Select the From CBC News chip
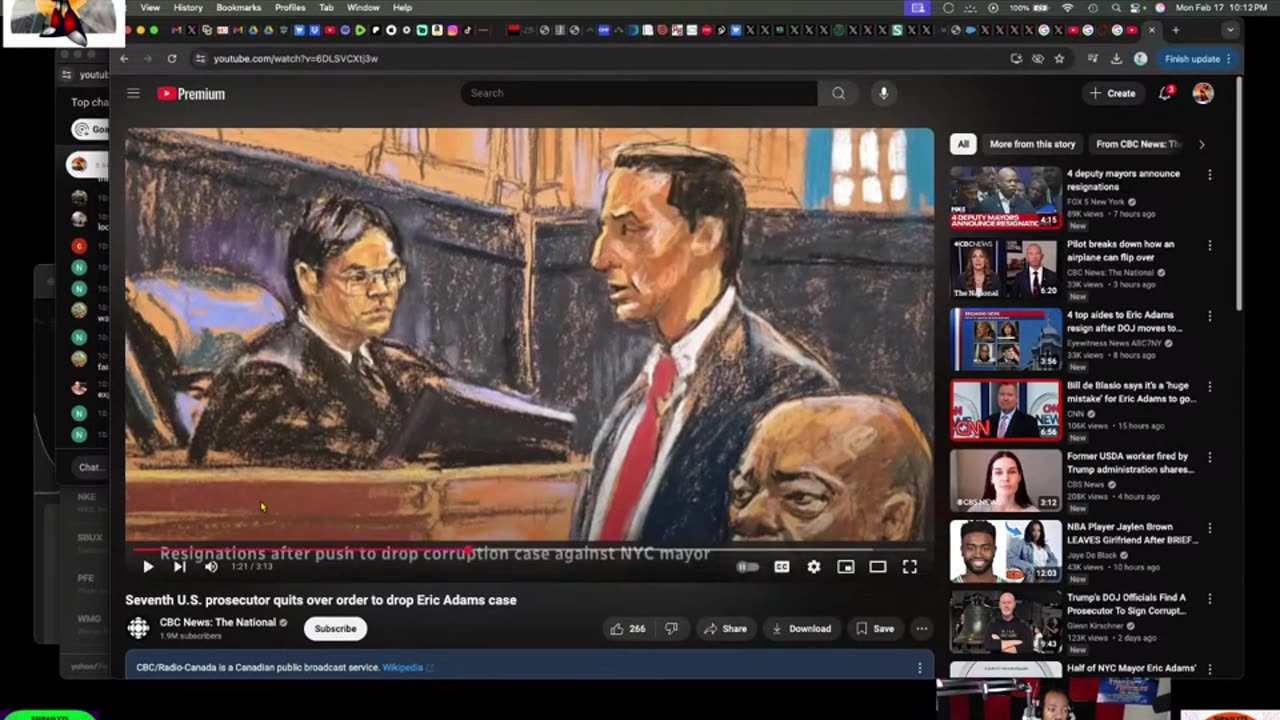 tap(1138, 144)
